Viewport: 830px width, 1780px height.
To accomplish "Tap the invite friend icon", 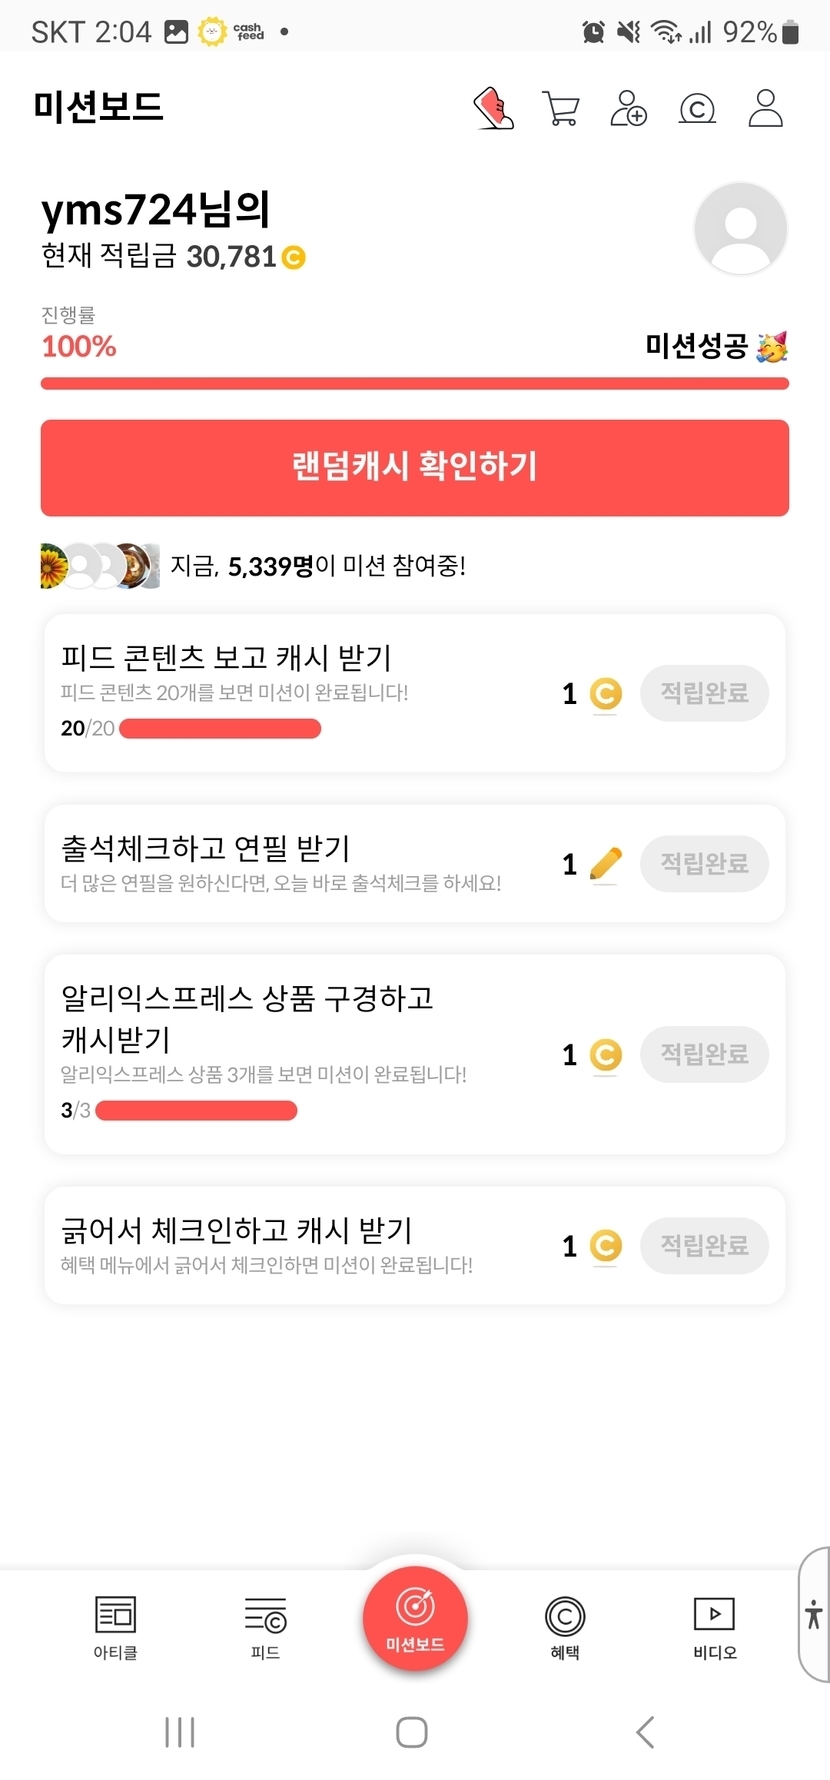I will [x=629, y=108].
